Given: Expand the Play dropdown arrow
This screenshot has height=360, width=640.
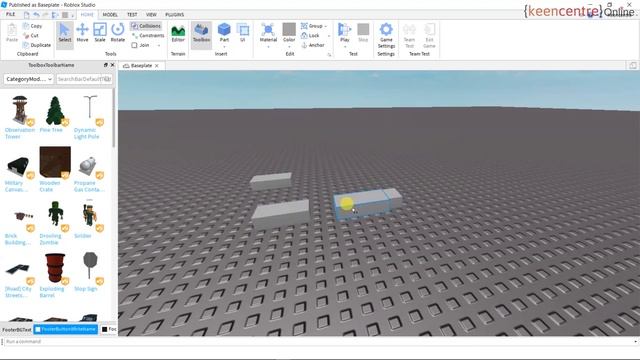Looking at the screenshot, I should click(344, 47).
